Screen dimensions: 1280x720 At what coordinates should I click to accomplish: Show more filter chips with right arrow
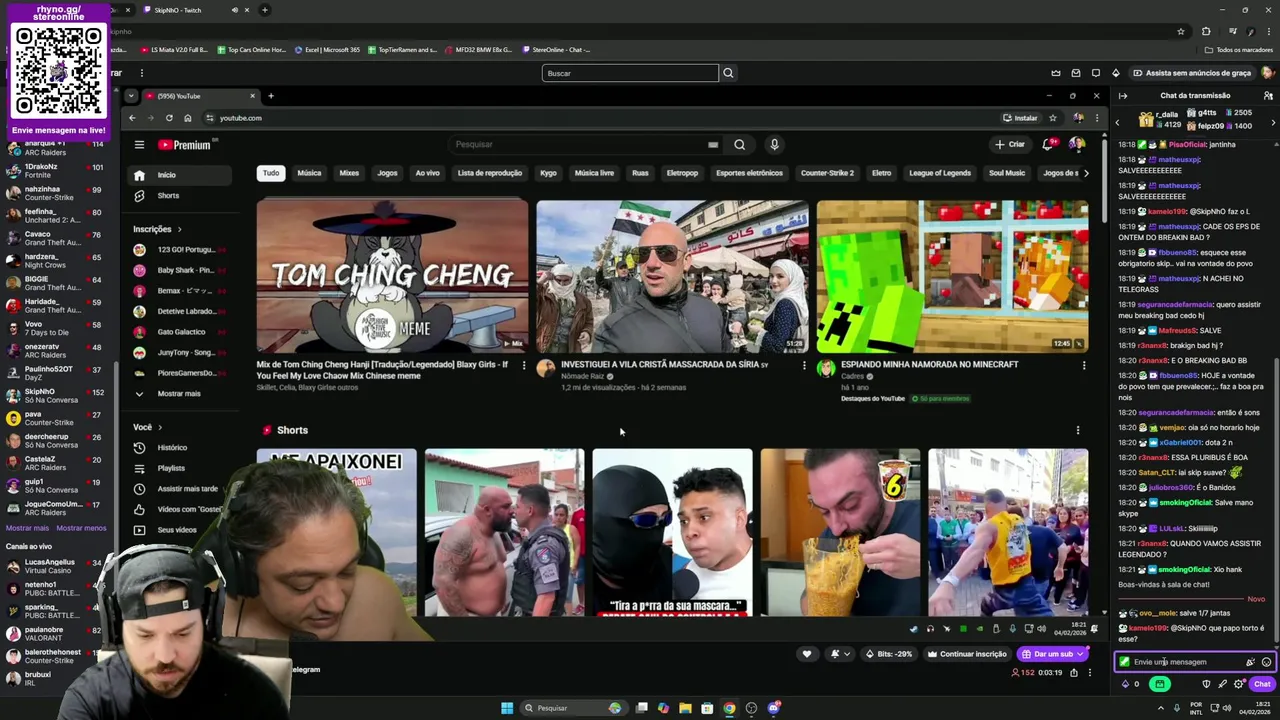1086,173
